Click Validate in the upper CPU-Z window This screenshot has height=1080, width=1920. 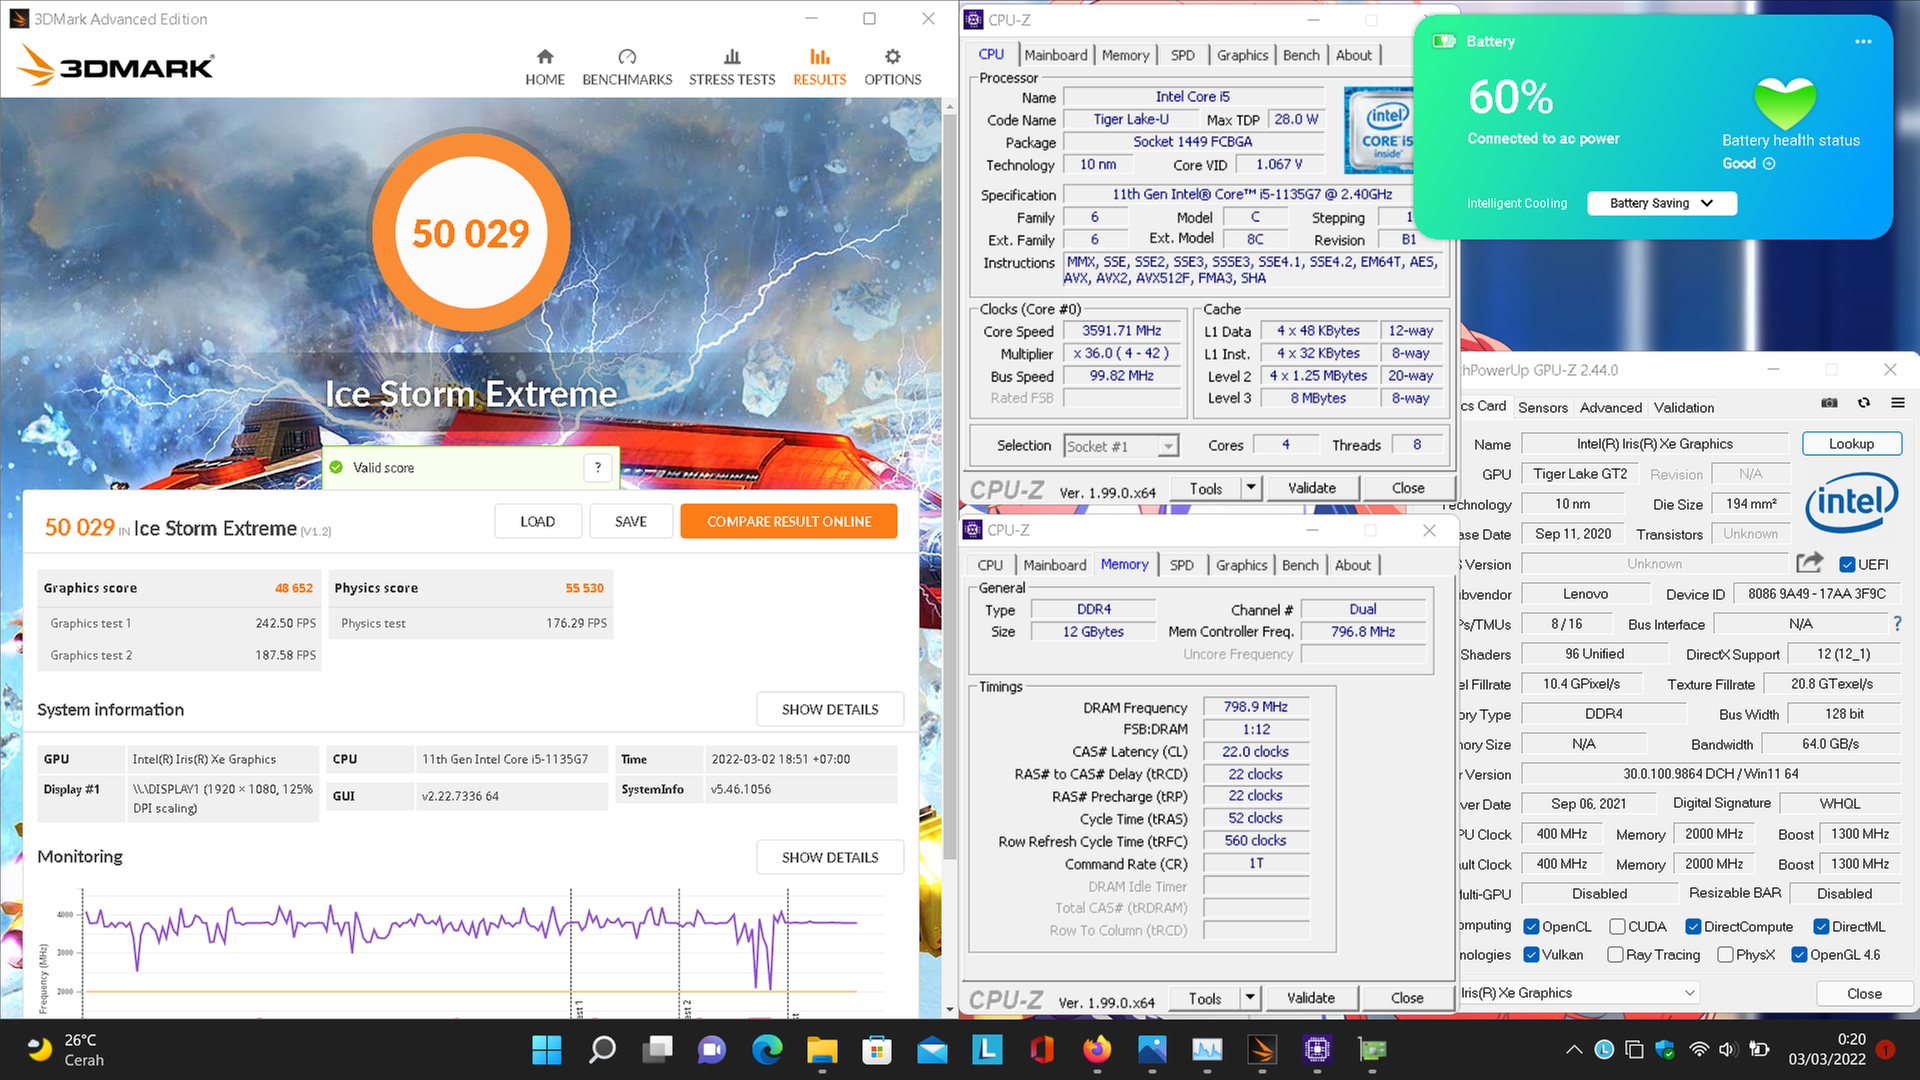tap(1312, 488)
